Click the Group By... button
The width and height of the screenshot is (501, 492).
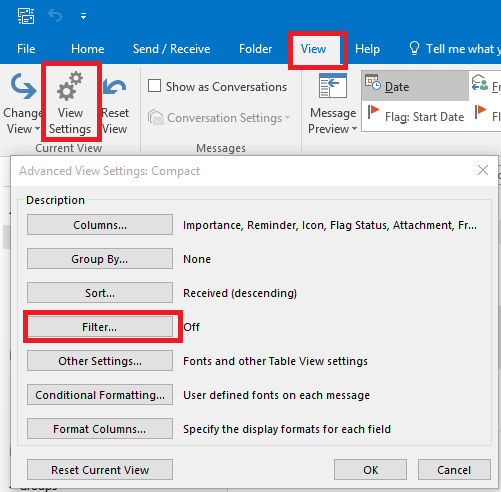[x=100, y=259]
